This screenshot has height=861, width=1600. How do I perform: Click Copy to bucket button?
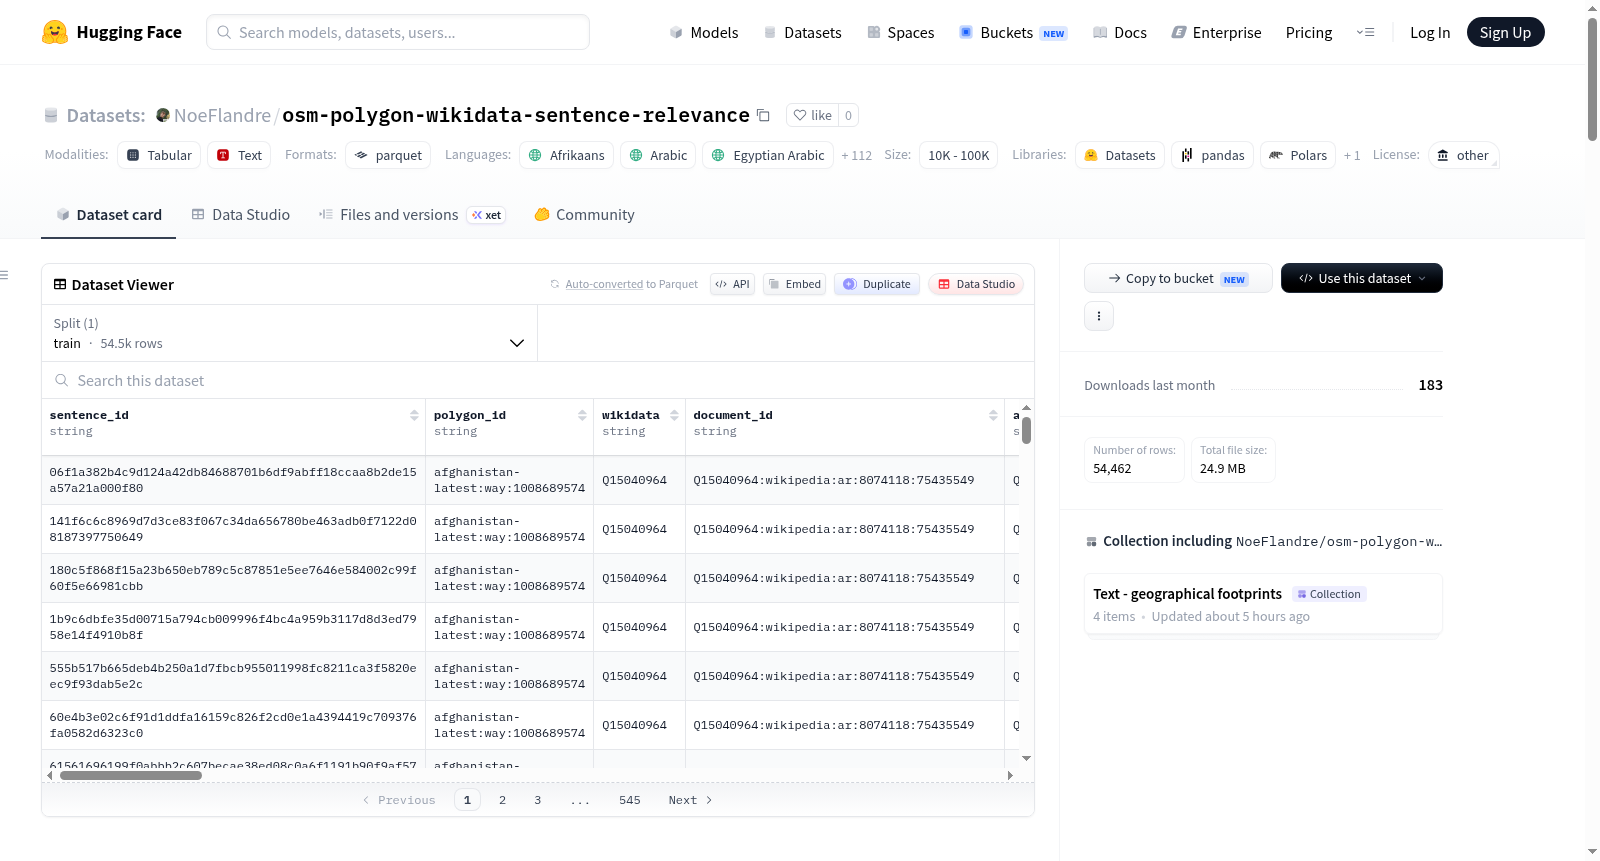pyautogui.click(x=1178, y=278)
